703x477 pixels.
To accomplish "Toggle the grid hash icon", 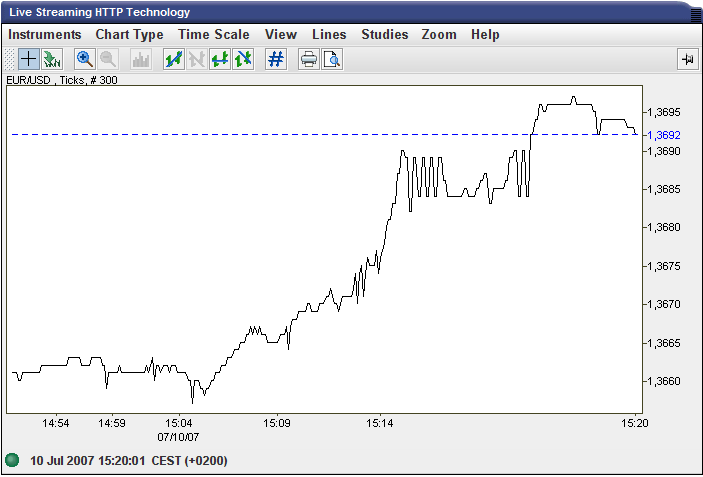I will 276,59.
